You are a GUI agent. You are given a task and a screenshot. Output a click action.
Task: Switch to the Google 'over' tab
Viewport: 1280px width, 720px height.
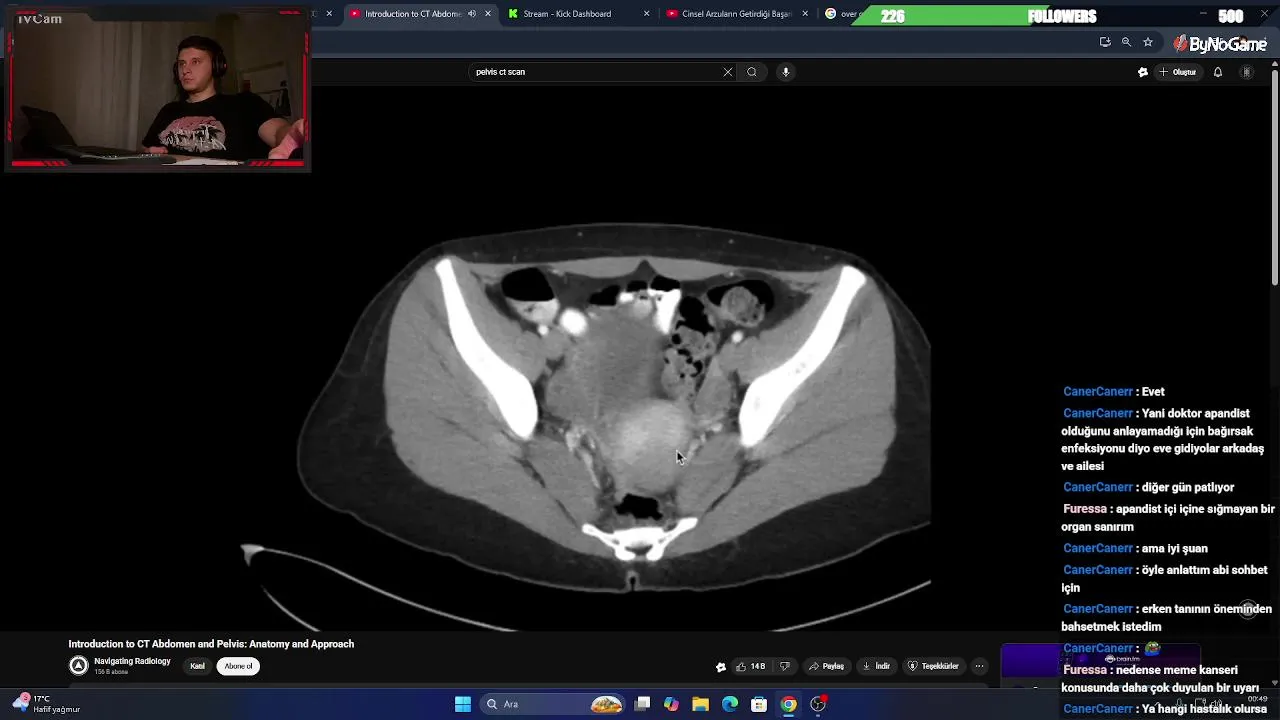point(845,14)
